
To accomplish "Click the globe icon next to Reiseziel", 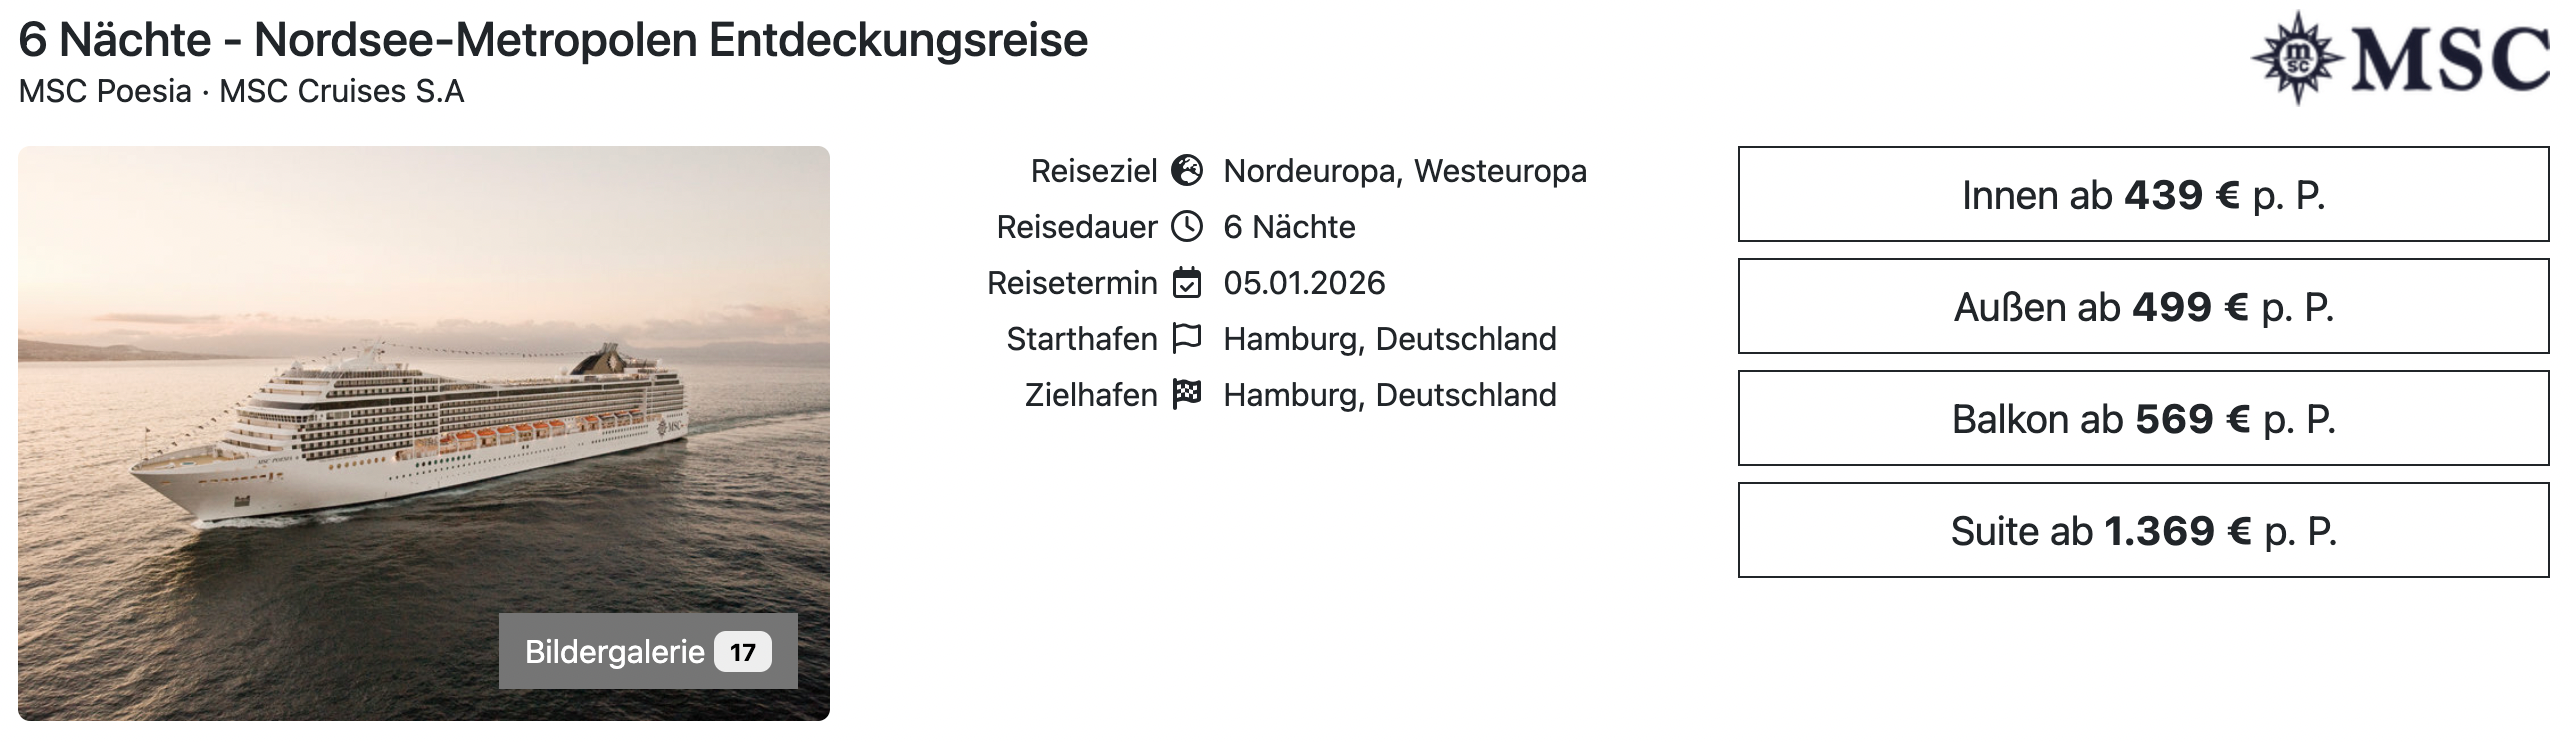I will (x=1186, y=171).
